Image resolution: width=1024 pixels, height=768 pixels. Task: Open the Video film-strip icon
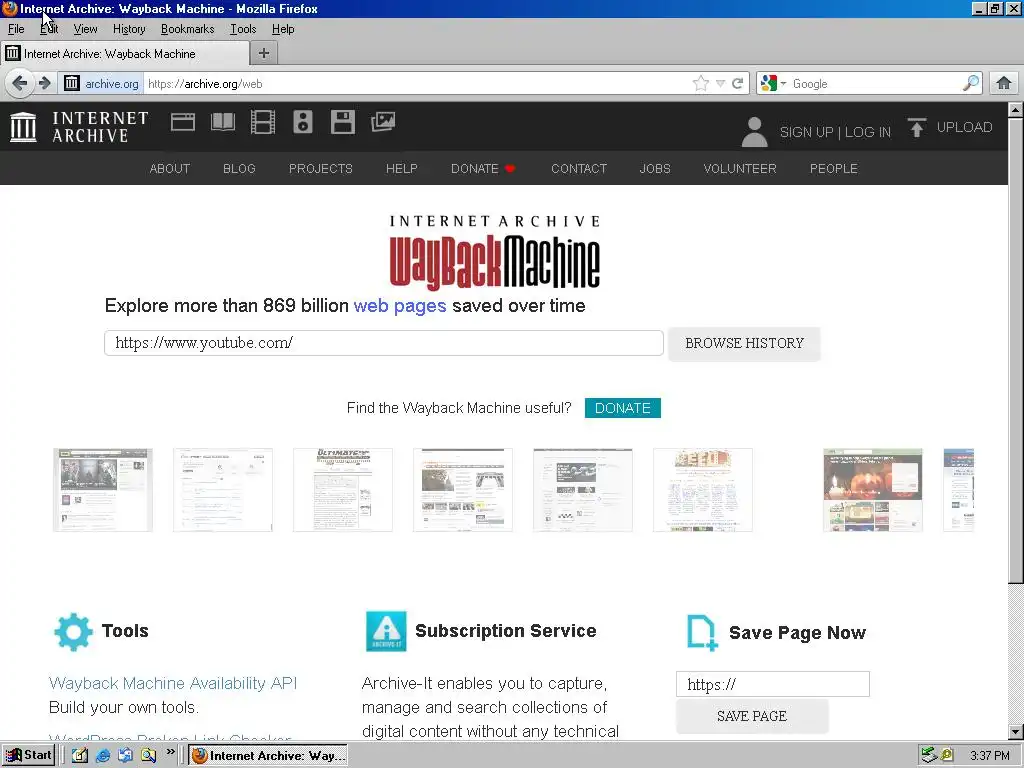point(263,122)
